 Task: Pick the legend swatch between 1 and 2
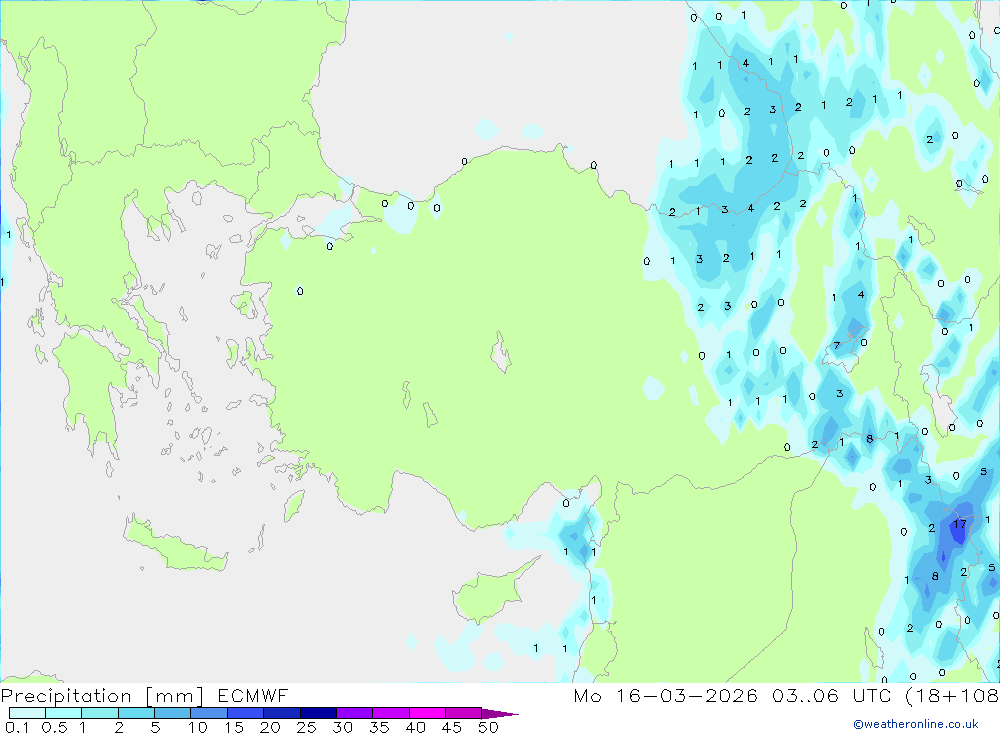coord(99,713)
